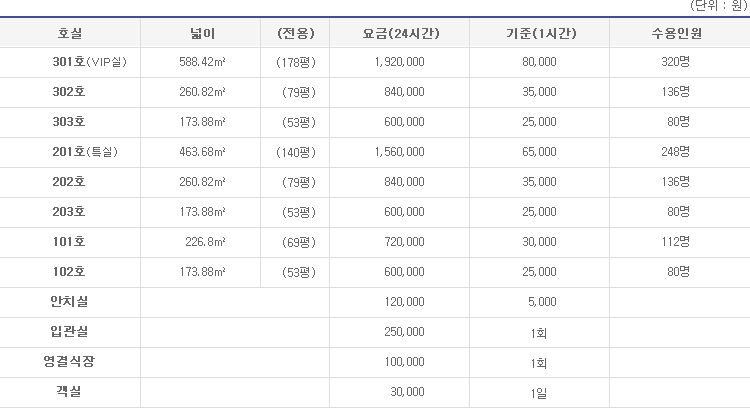Click the 호실 column header
The height and width of the screenshot is (408, 750).
(x=70, y=33)
